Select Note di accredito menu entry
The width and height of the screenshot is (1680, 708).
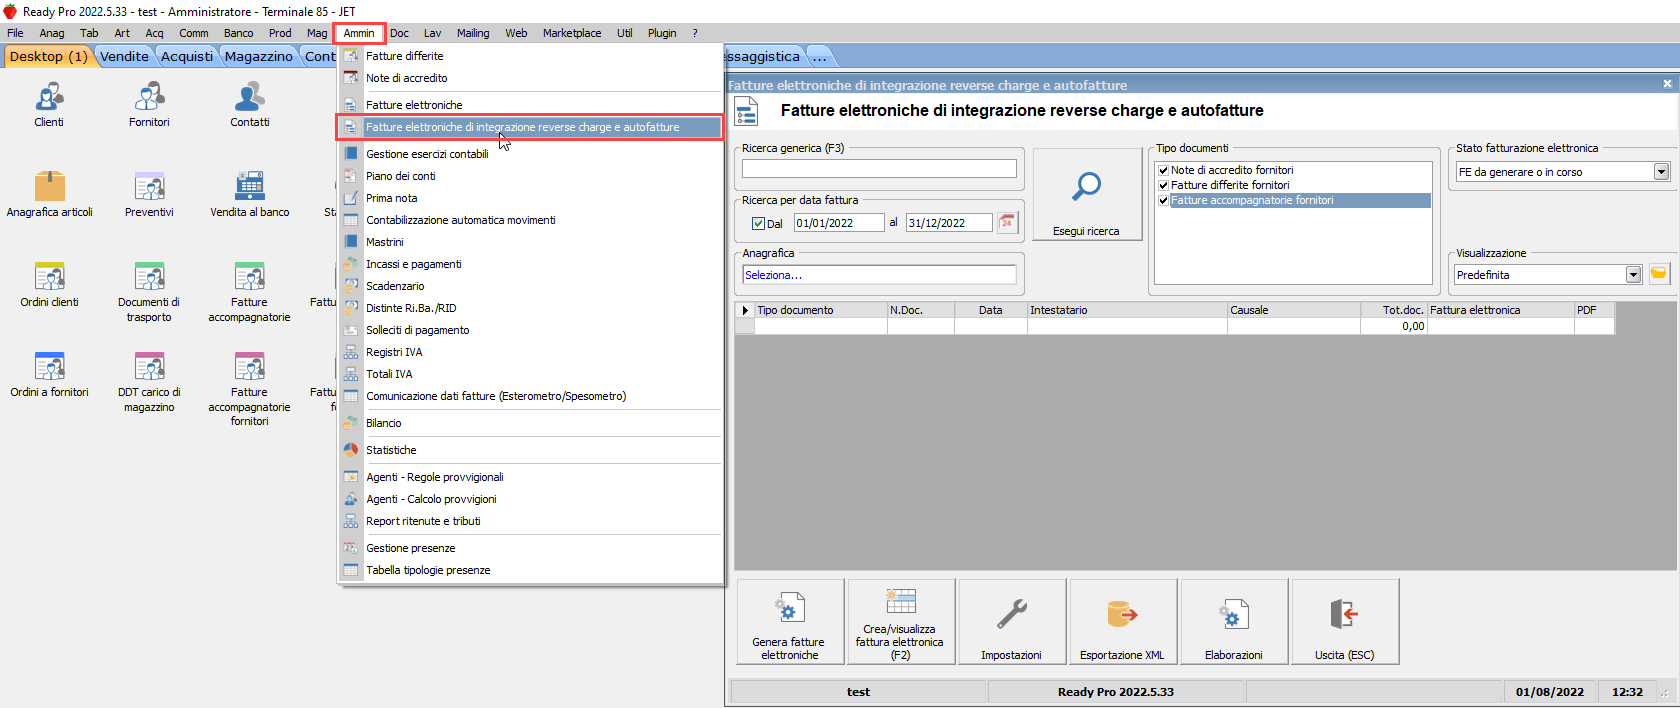pos(530,78)
